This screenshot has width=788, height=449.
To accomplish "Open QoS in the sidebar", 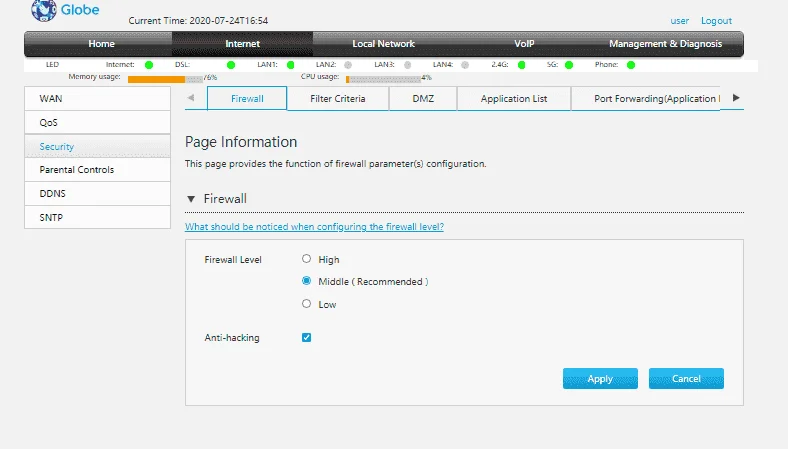I will (97, 123).
